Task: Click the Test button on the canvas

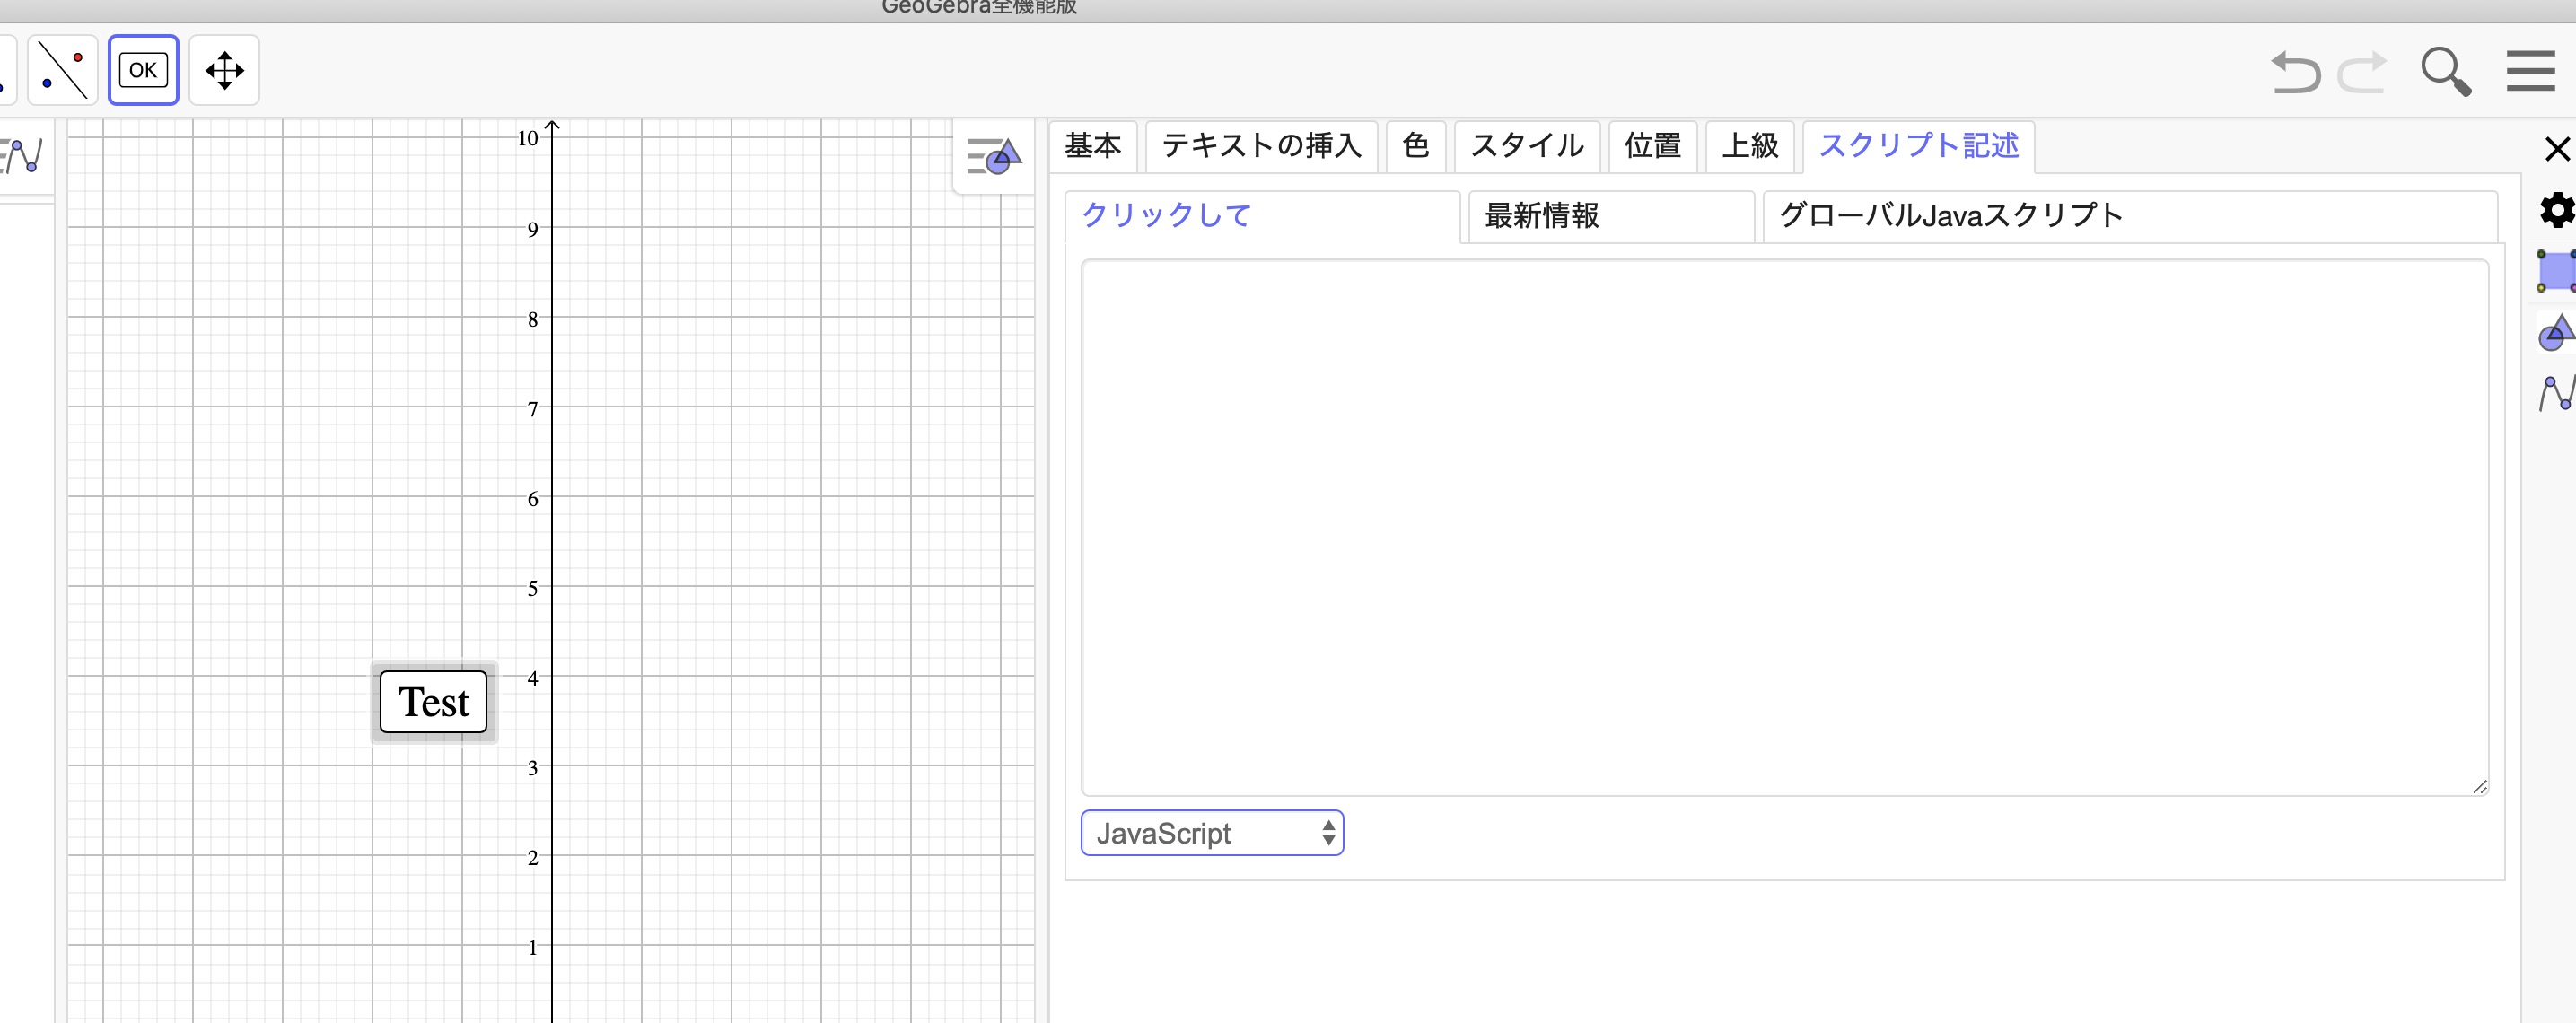Action: click(432, 702)
